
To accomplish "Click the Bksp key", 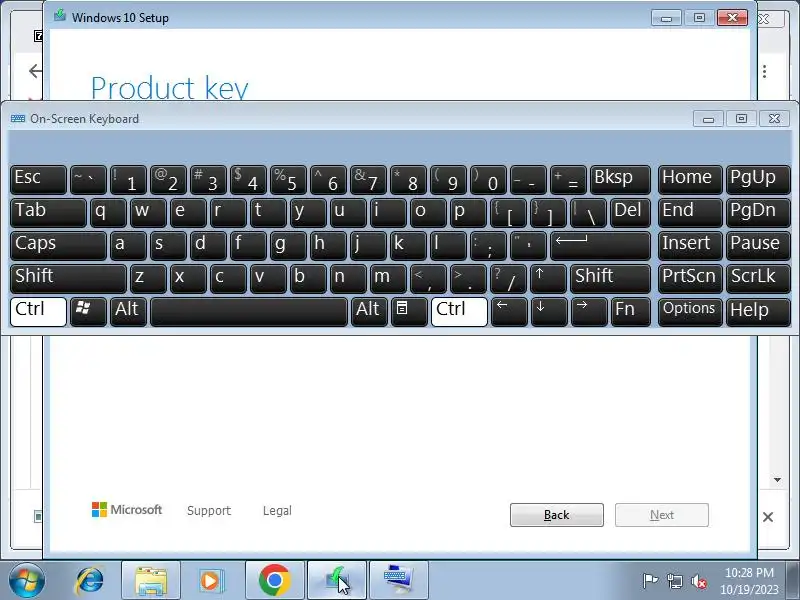I will click(620, 180).
